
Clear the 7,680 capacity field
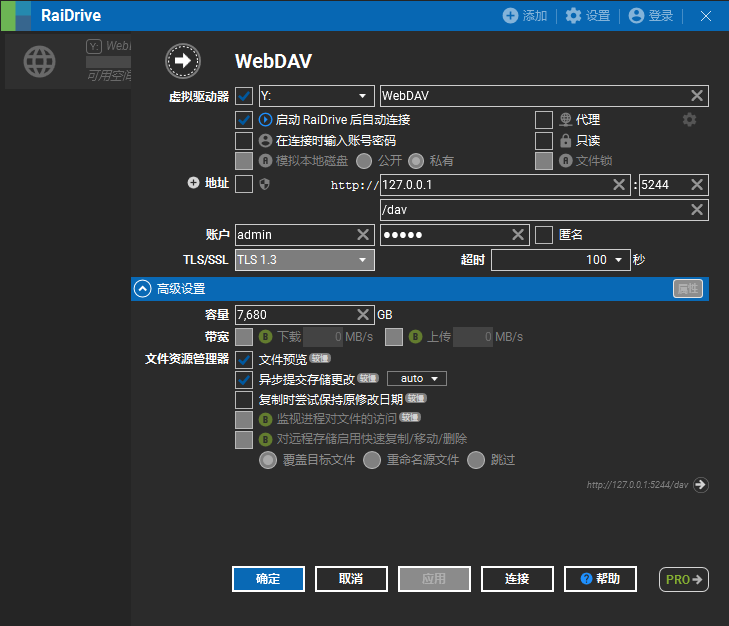pos(363,314)
